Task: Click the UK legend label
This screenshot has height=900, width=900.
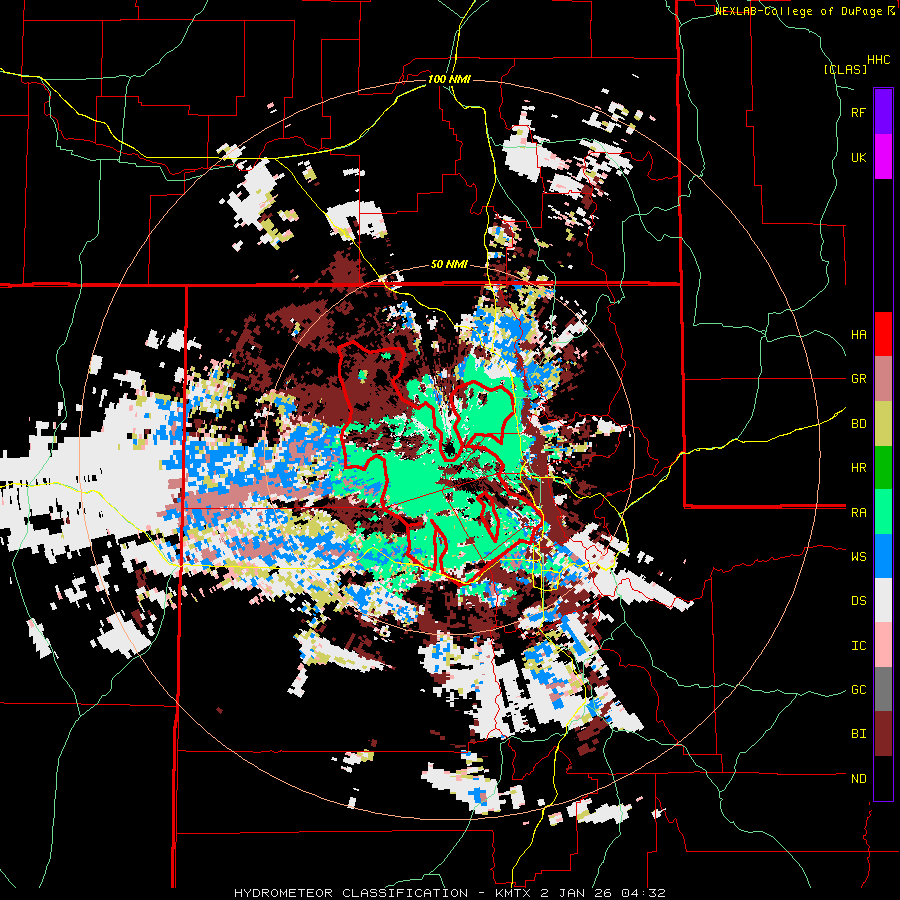Action: tap(858, 157)
